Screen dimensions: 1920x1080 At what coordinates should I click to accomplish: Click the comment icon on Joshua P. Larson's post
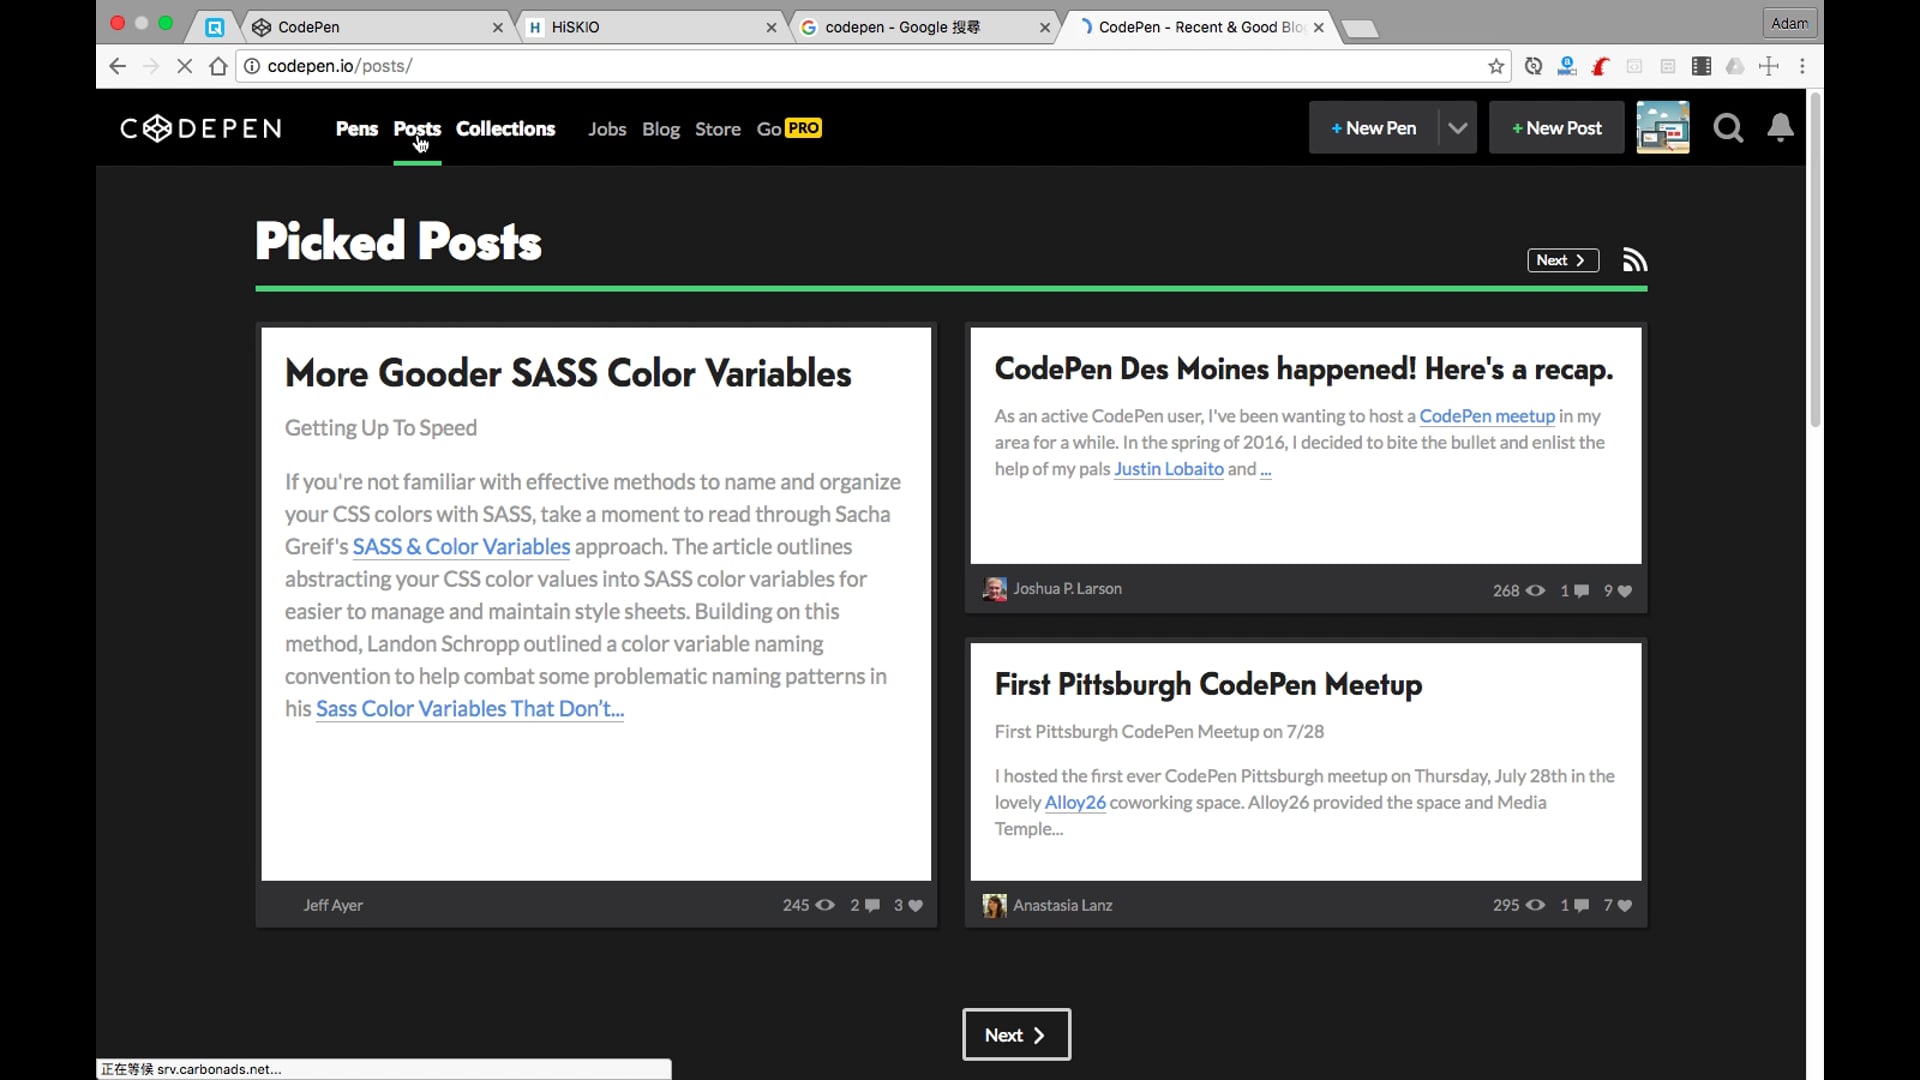1577,591
